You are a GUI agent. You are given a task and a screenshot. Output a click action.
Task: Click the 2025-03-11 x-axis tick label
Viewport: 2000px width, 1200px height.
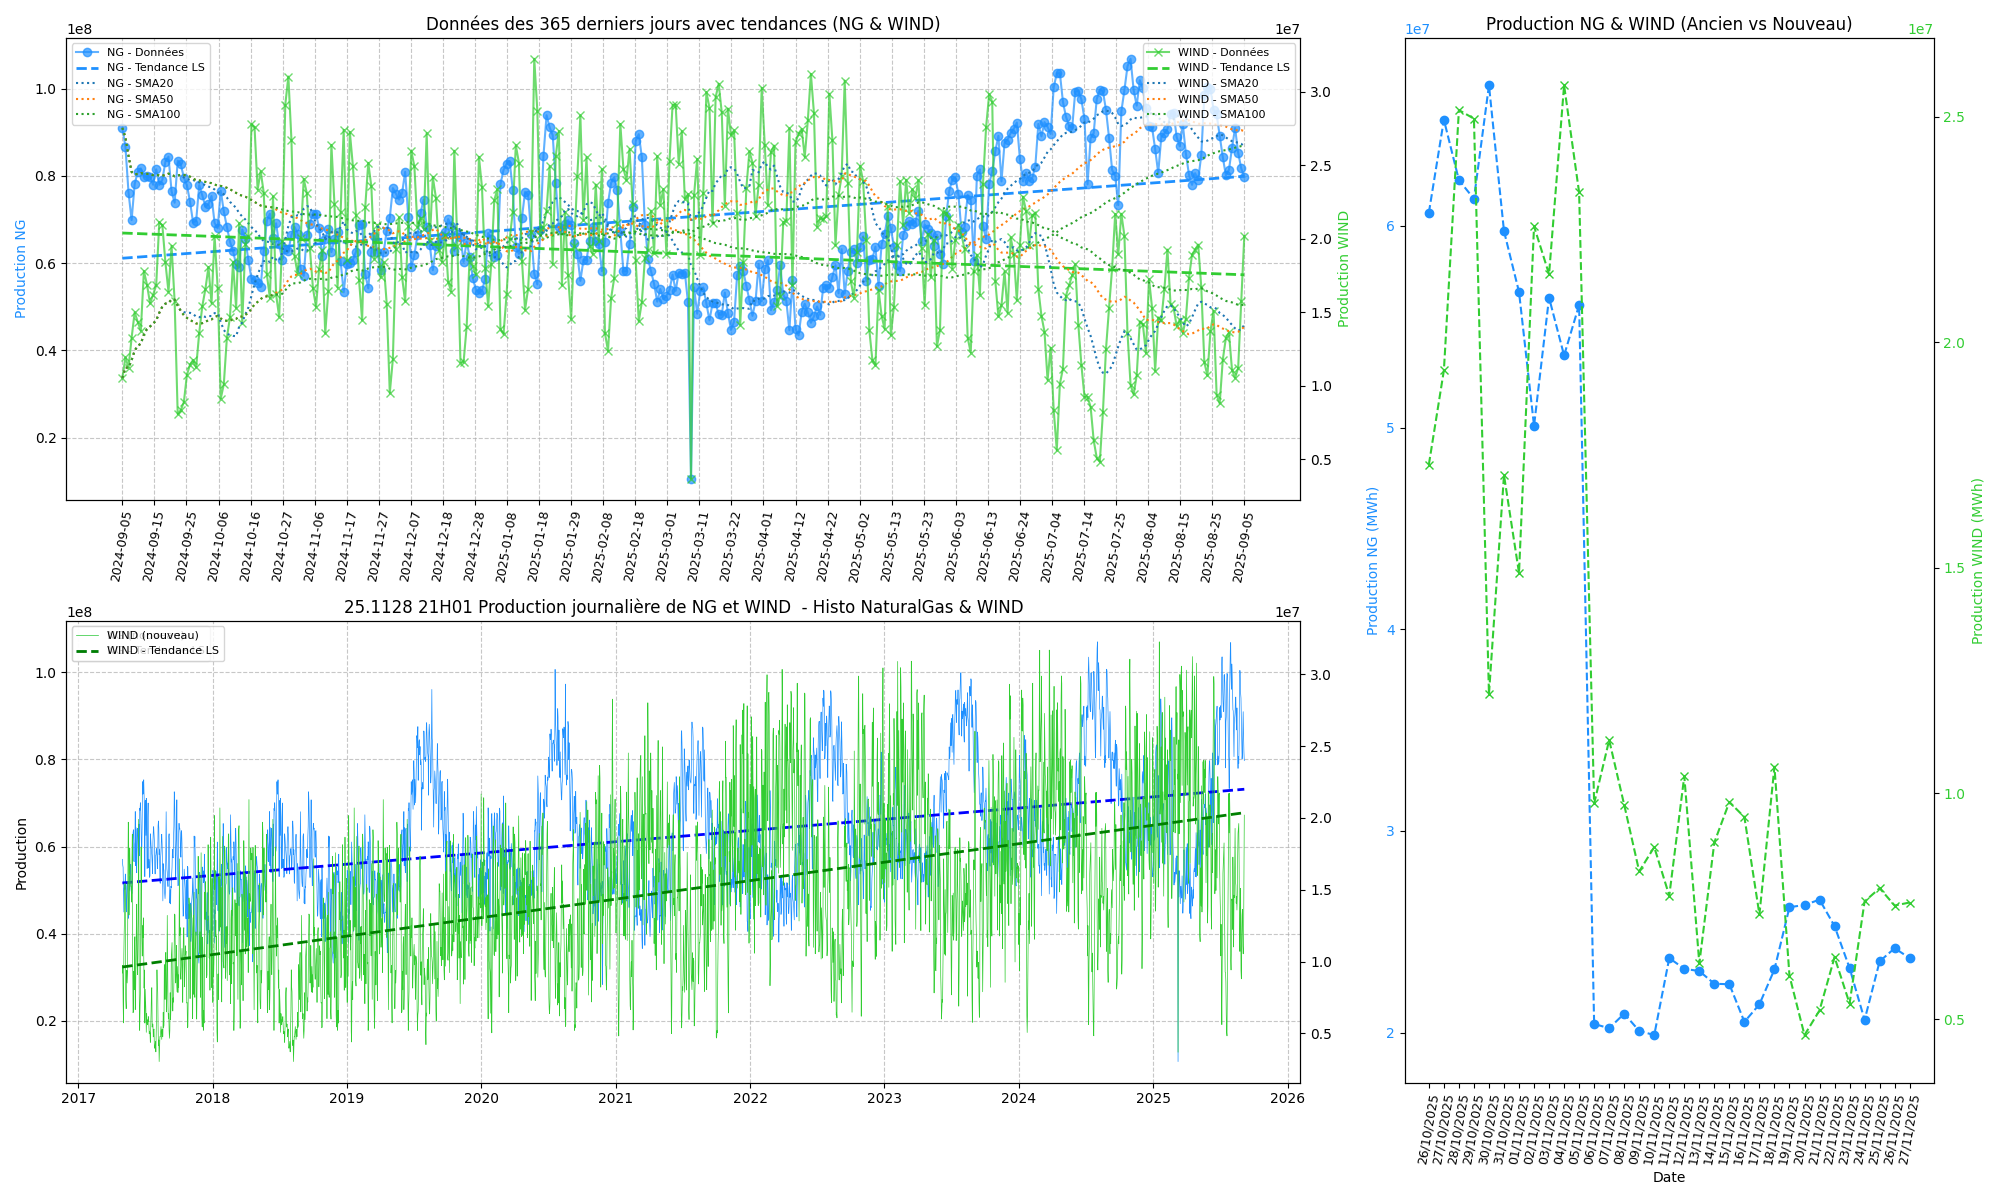pos(696,546)
